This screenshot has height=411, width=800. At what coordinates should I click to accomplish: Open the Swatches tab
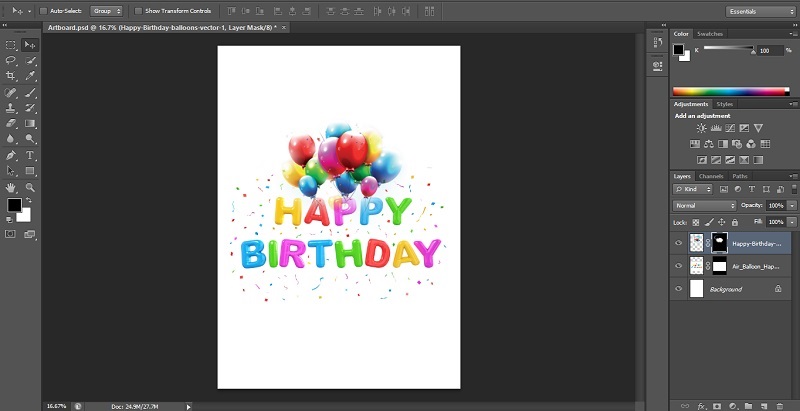tap(711, 34)
